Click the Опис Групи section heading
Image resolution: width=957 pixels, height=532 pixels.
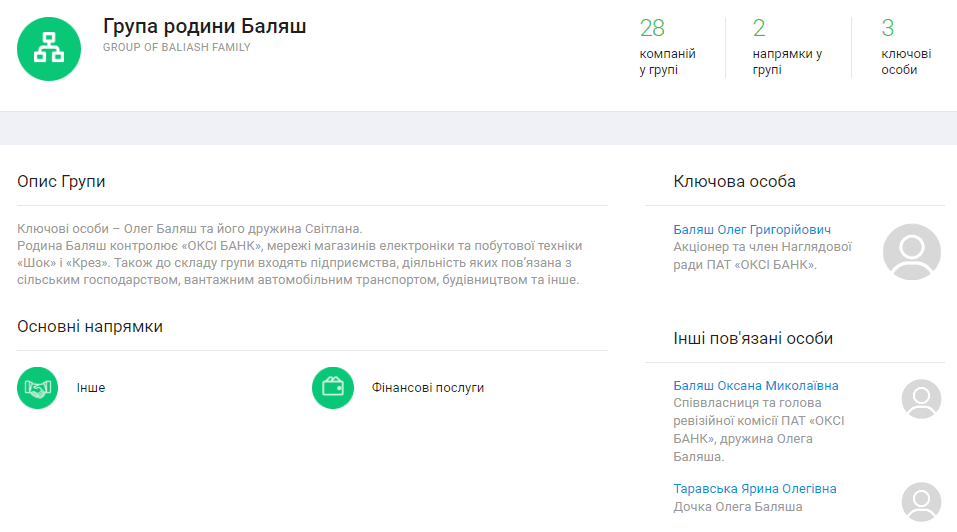pyautogui.click(x=61, y=182)
